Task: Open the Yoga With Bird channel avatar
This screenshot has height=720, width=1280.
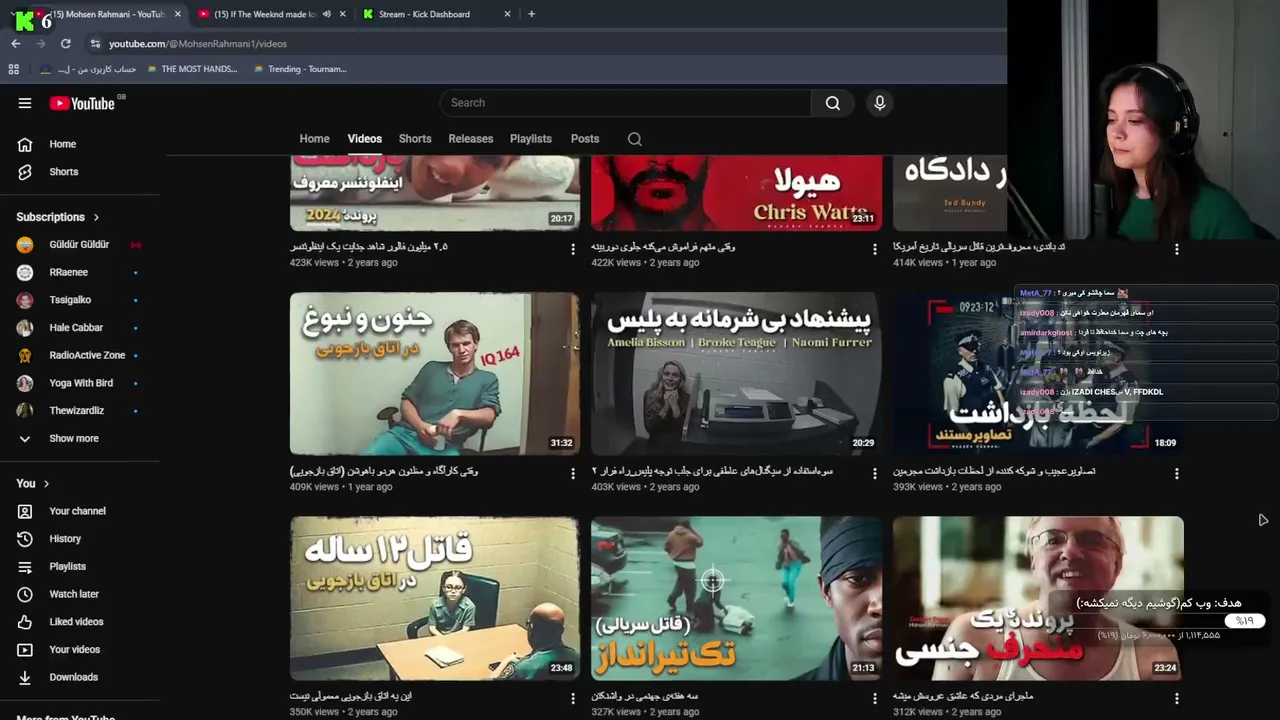Action: pyautogui.click(x=25, y=383)
